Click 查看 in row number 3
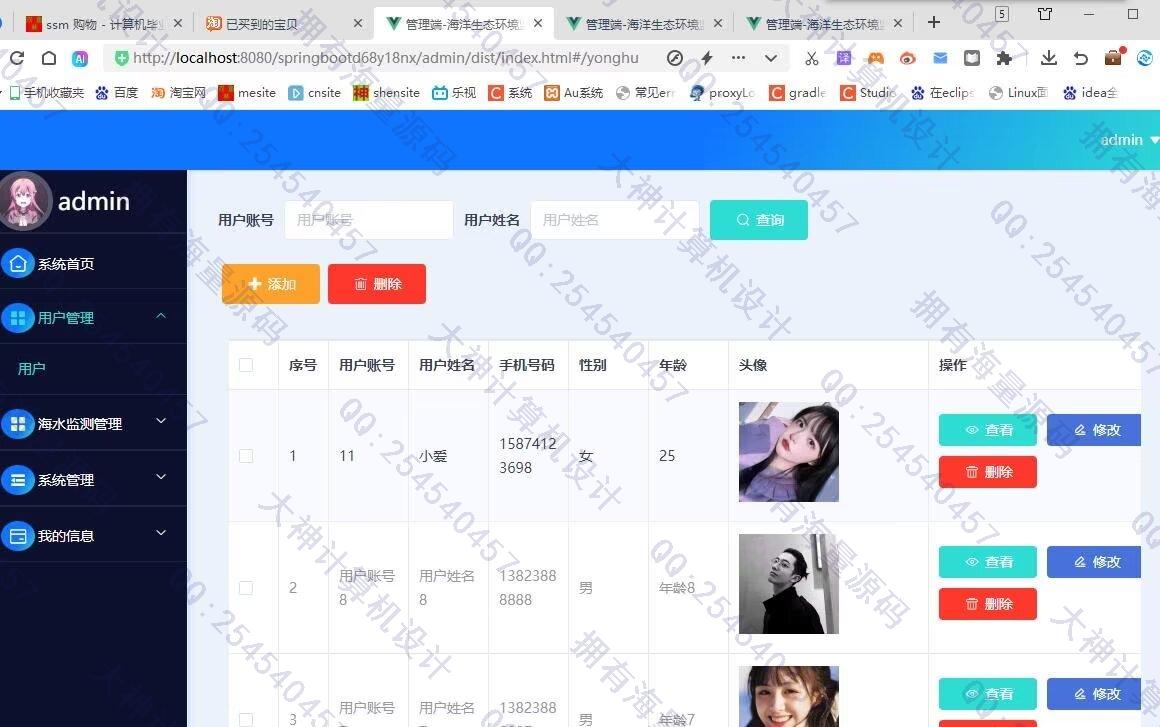This screenshot has height=727, width=1160. 988,694
